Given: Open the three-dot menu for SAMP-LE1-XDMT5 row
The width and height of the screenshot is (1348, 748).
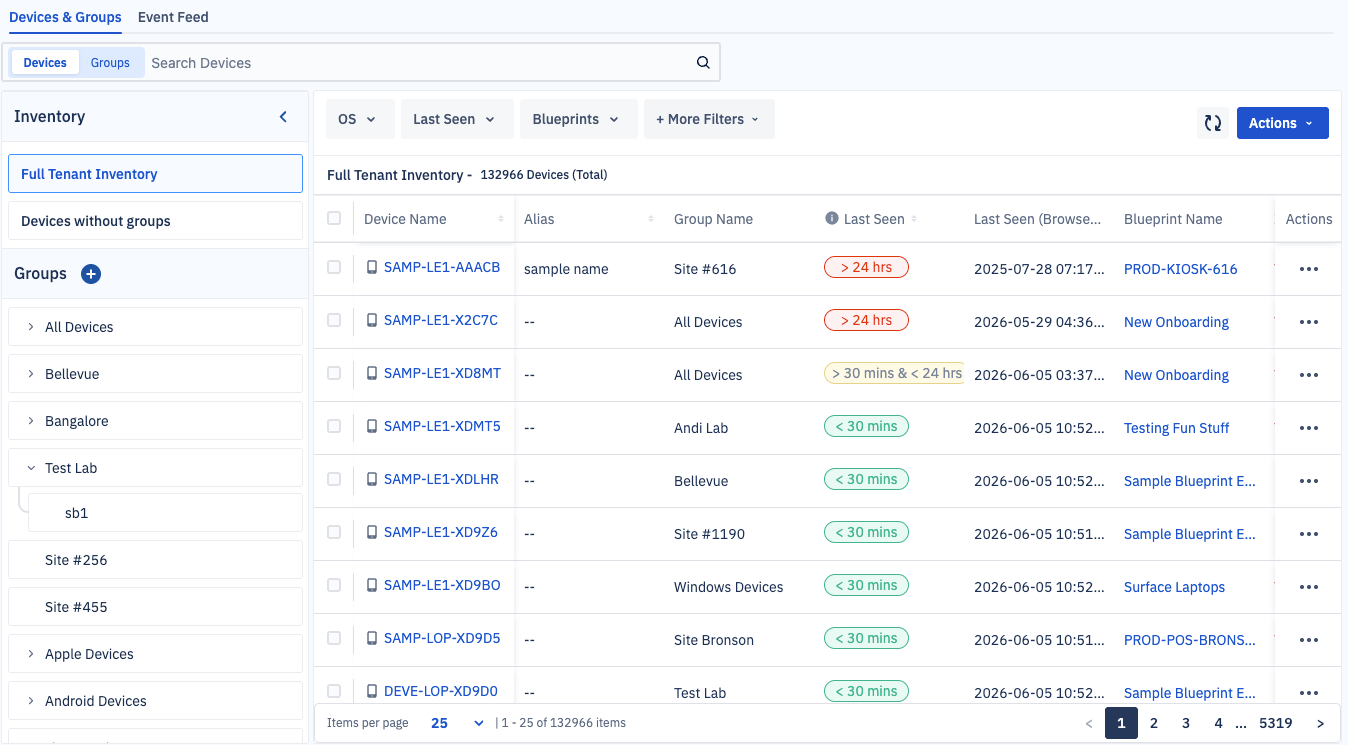Looking at the screenshot, I should tap(1308, 428).
